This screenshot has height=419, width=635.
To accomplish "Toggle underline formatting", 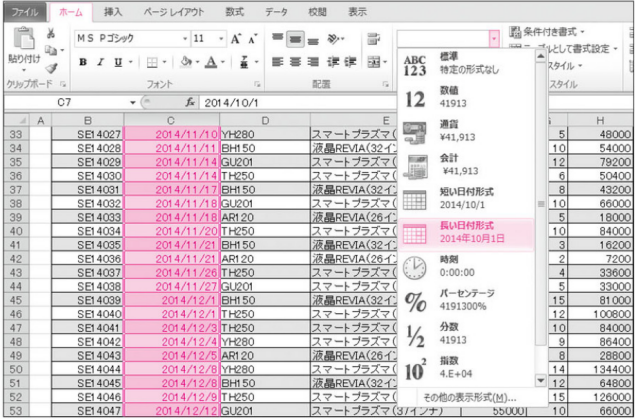I will [118, 62].
